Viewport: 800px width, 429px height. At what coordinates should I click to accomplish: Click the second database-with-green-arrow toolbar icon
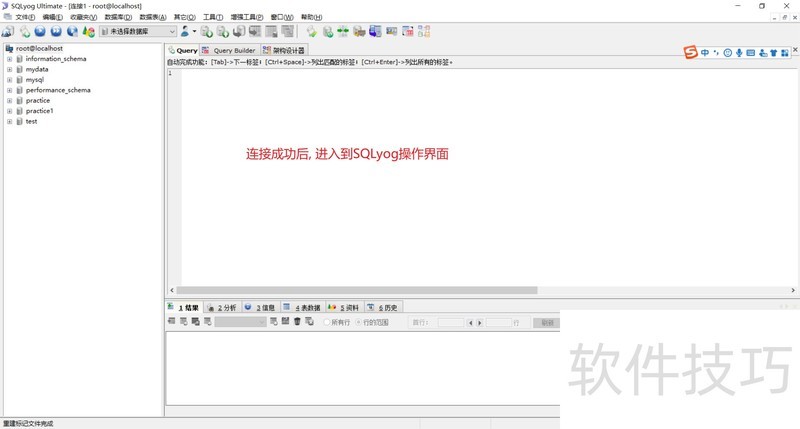pyautogui.click(x=223, y=32)
